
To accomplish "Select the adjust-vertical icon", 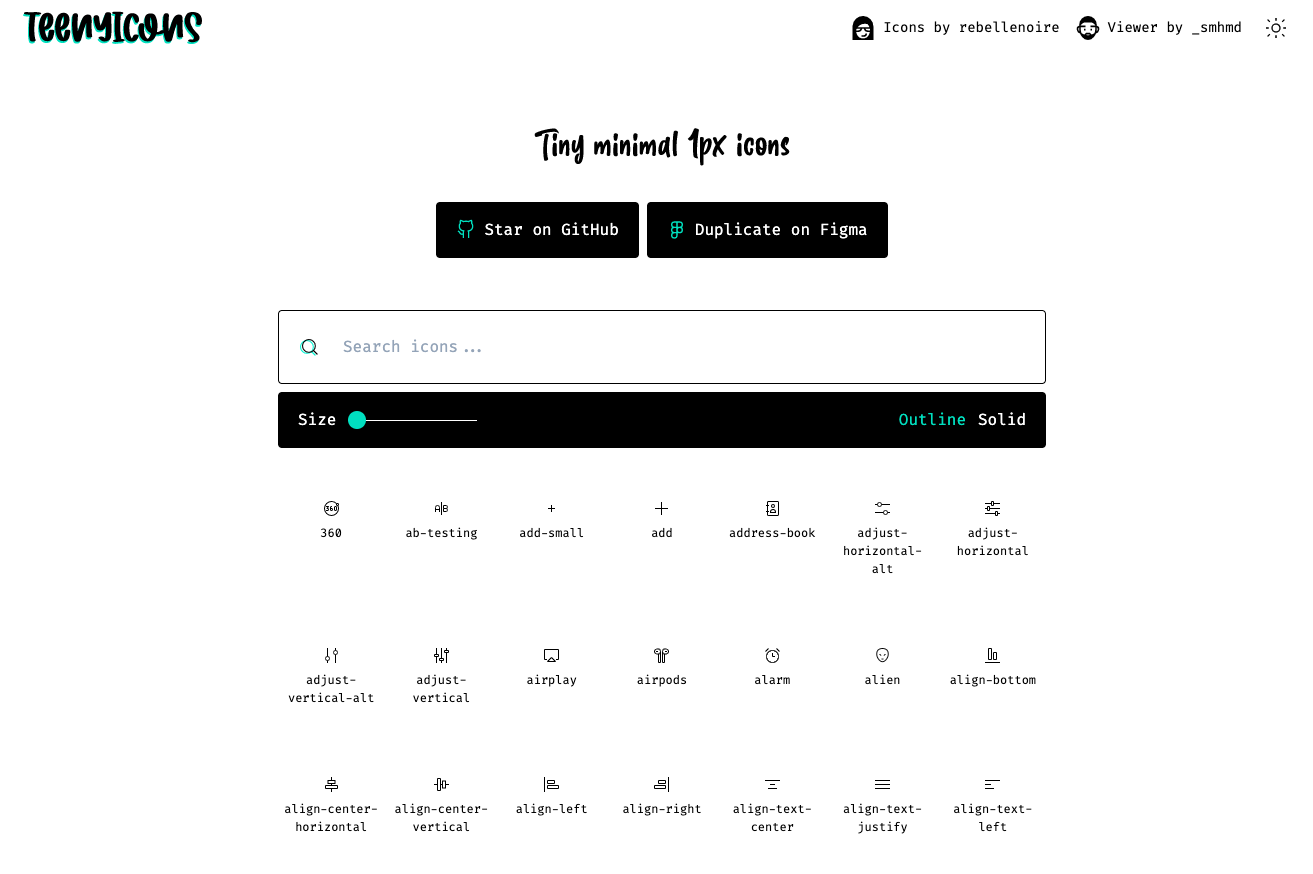I will (441, 656).
